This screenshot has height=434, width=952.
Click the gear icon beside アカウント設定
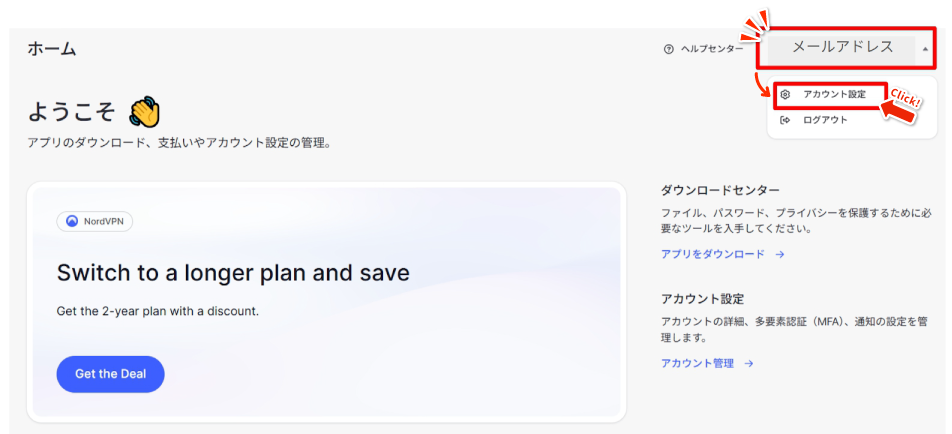pyautogui.click(x=786, y=94)
